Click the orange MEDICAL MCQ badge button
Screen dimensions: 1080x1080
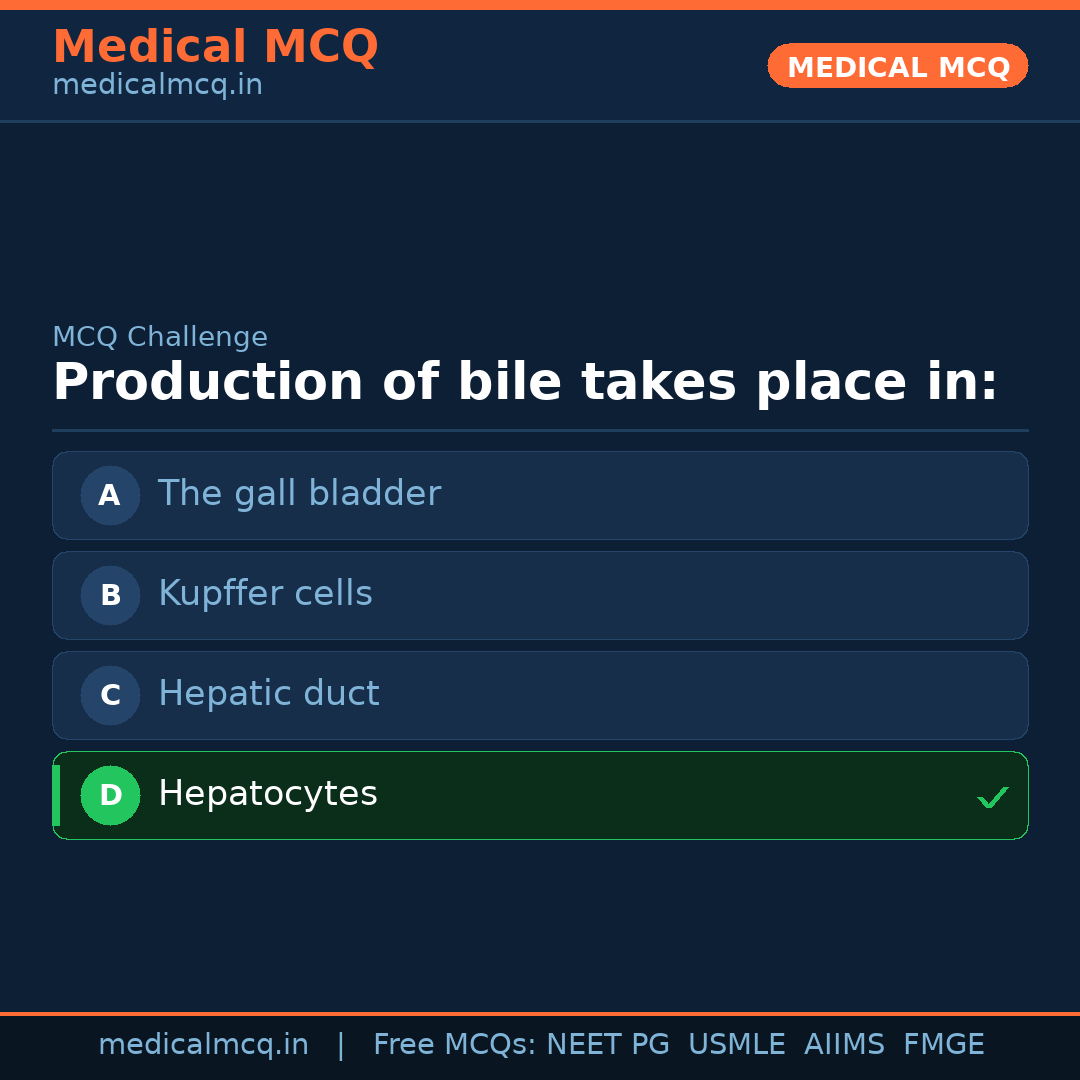point(898,67)
